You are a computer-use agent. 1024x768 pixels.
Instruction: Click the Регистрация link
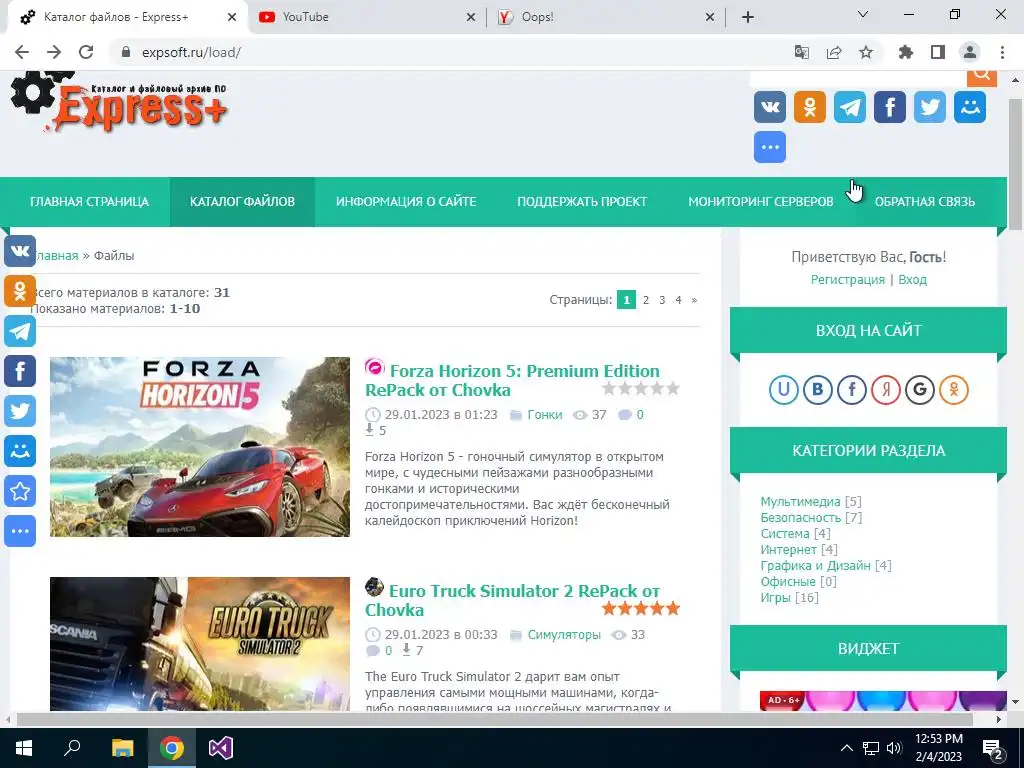(x=848, y=280)
